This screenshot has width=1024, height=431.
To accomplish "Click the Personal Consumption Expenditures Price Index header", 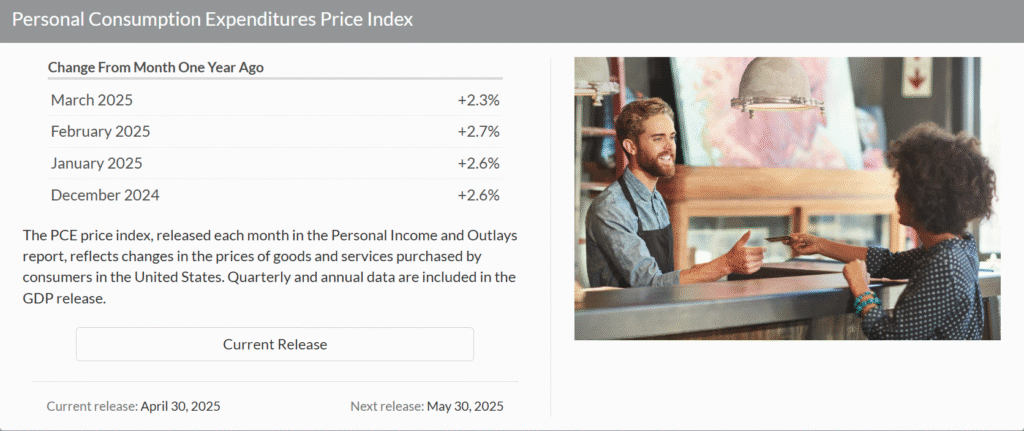I will 212,20.
